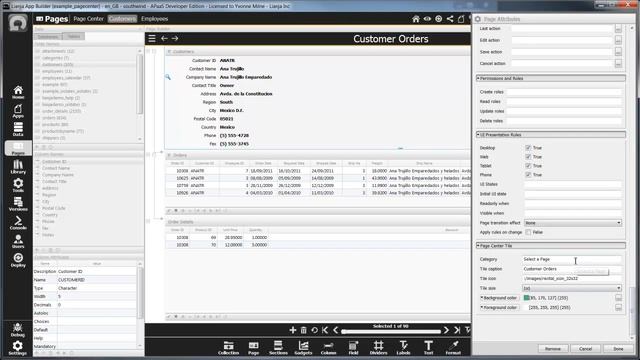Click the hamburger menu icon beside Customer Orders

[x=152, y=38]
